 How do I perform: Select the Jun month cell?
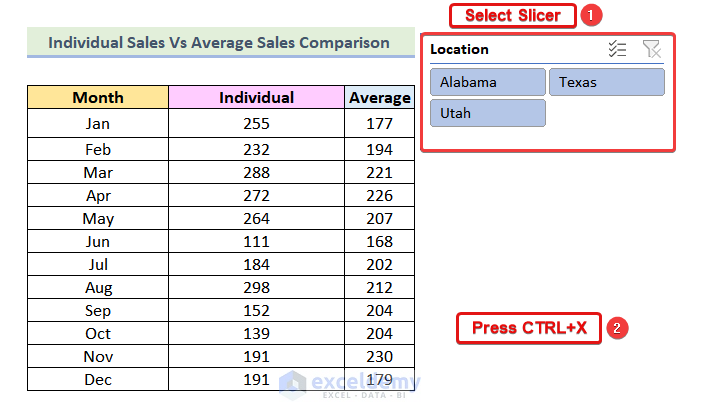pos(98,243)
